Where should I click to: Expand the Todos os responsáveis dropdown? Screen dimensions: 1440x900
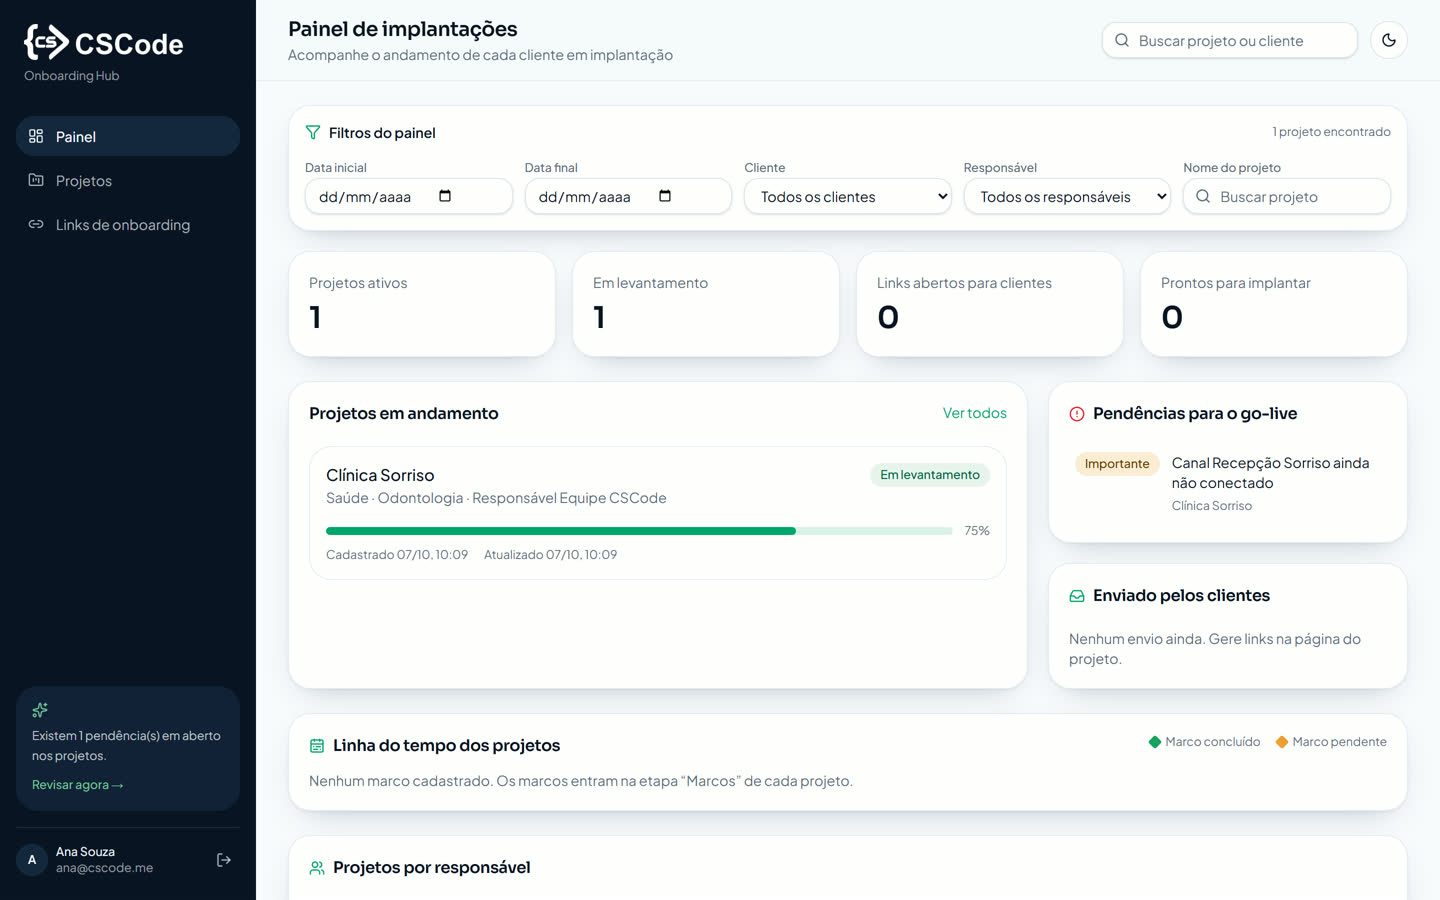pos(1067,196)
